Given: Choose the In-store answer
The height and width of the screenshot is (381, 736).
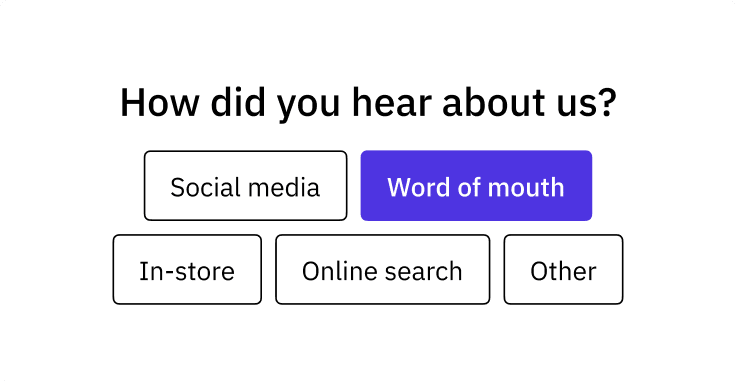Looking at the screenshot, I should pos(187,269).
